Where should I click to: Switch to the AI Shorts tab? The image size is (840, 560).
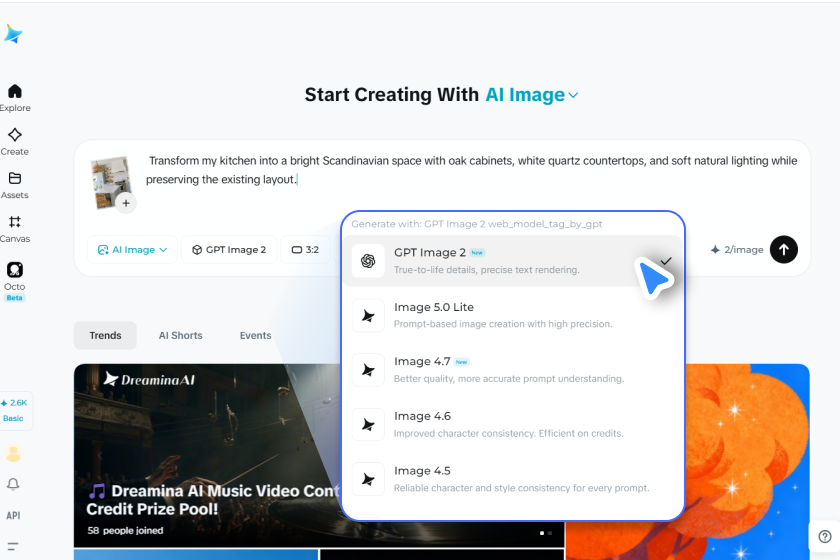click(181, 335)
